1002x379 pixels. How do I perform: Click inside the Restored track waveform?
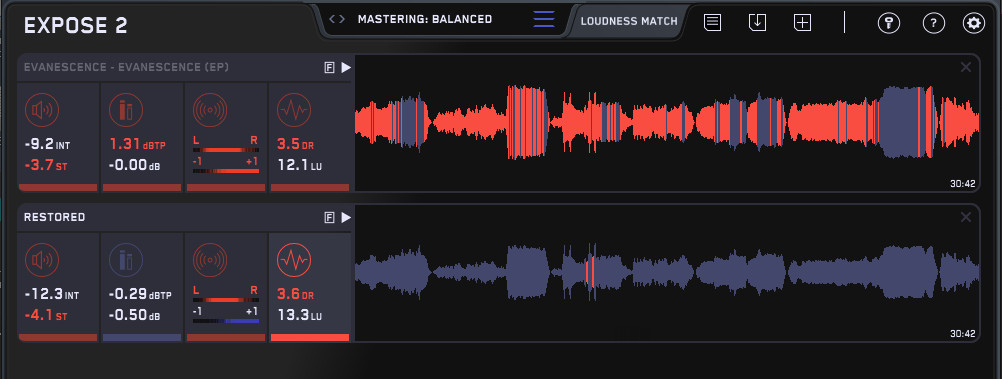click(x=667, y=272)
